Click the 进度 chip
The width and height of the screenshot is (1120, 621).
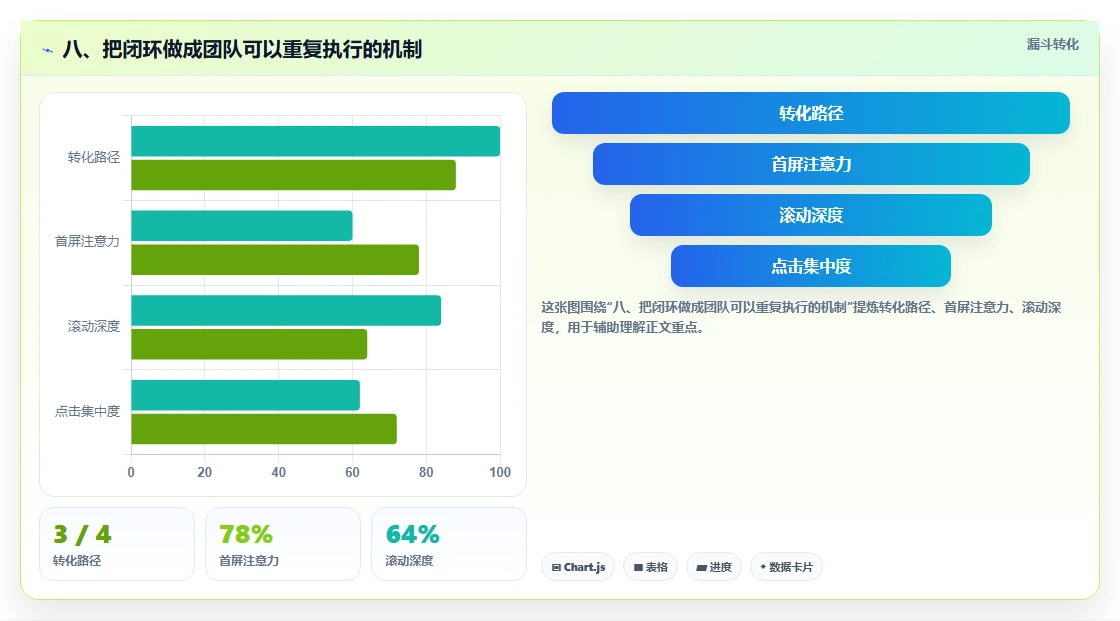coord(714,567)
